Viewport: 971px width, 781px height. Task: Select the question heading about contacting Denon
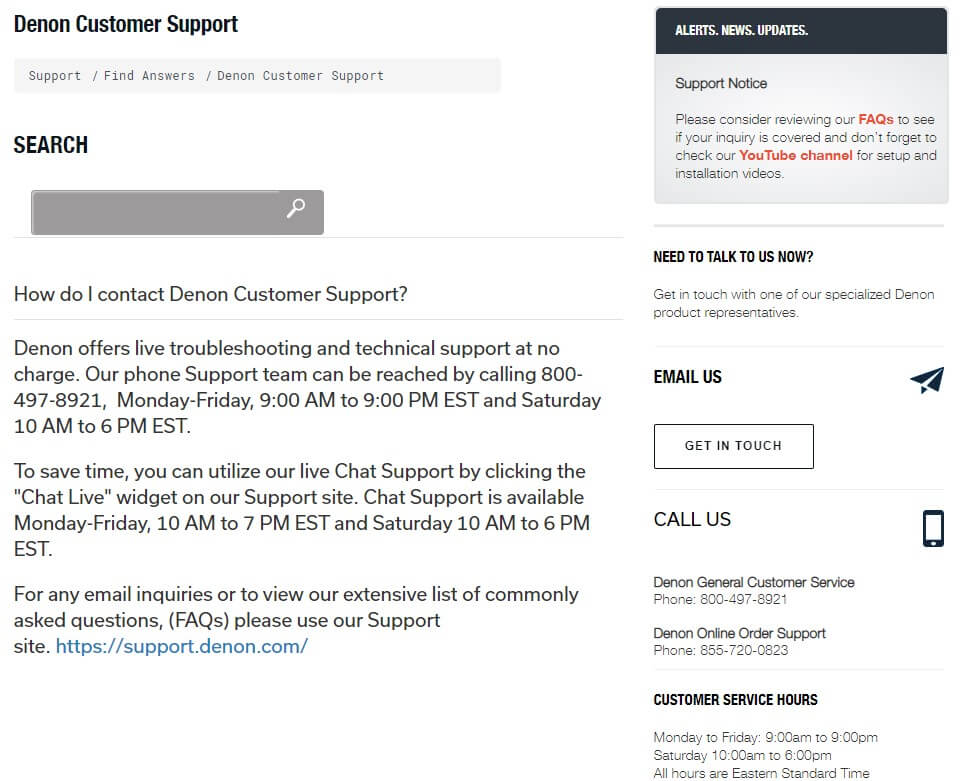(211, 294)
